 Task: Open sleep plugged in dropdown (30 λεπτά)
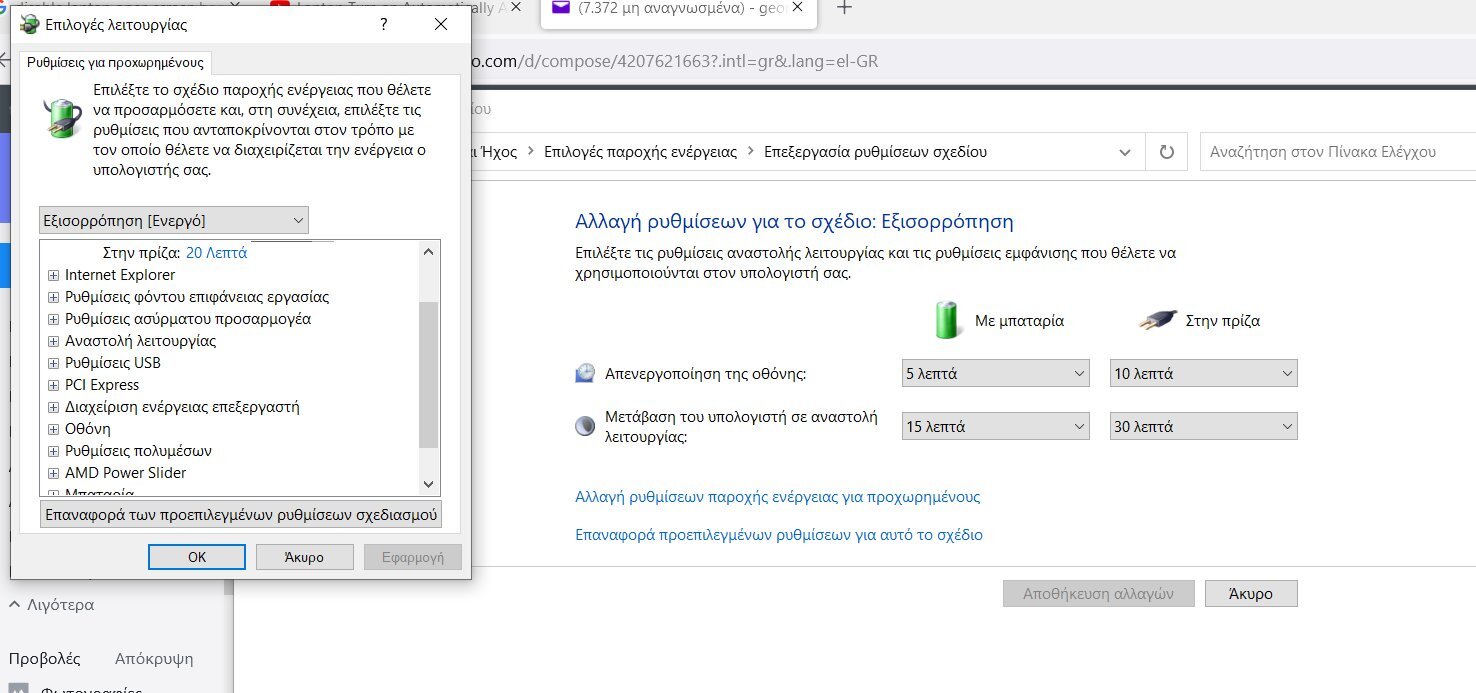[x=1204, y=426]
